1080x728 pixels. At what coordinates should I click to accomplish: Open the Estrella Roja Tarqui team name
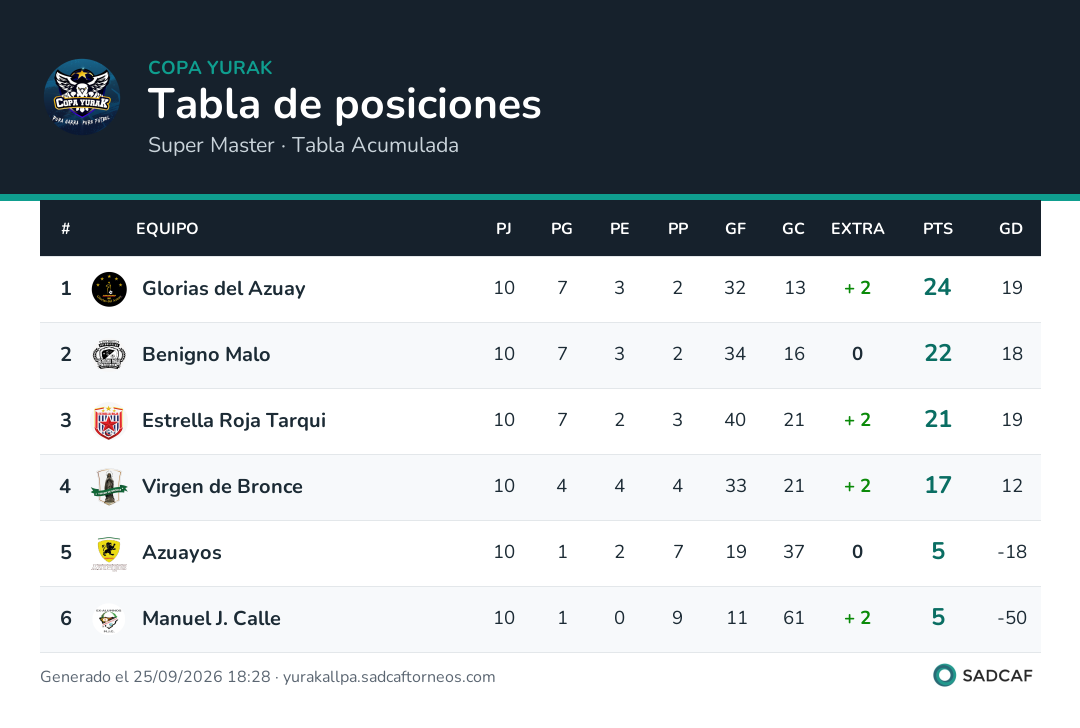pos(233,421)
